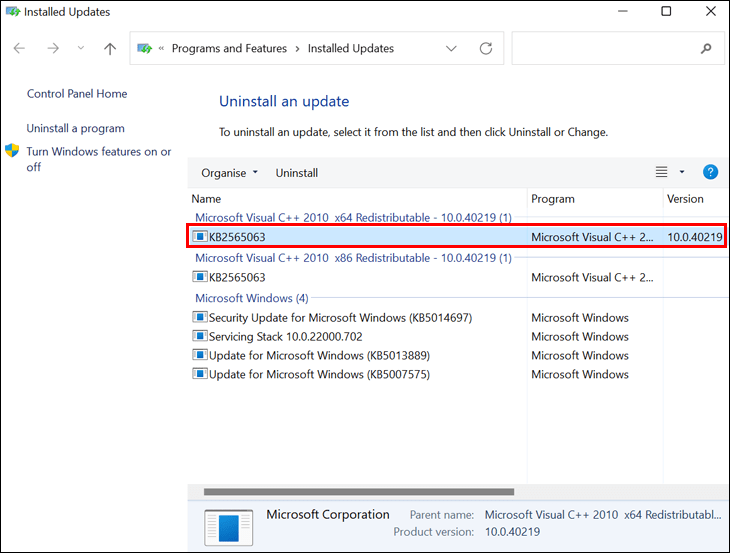Screen dimensions: 730x553
Task: Click Product version 10.0.40219 in details pane
Action: 512,532
